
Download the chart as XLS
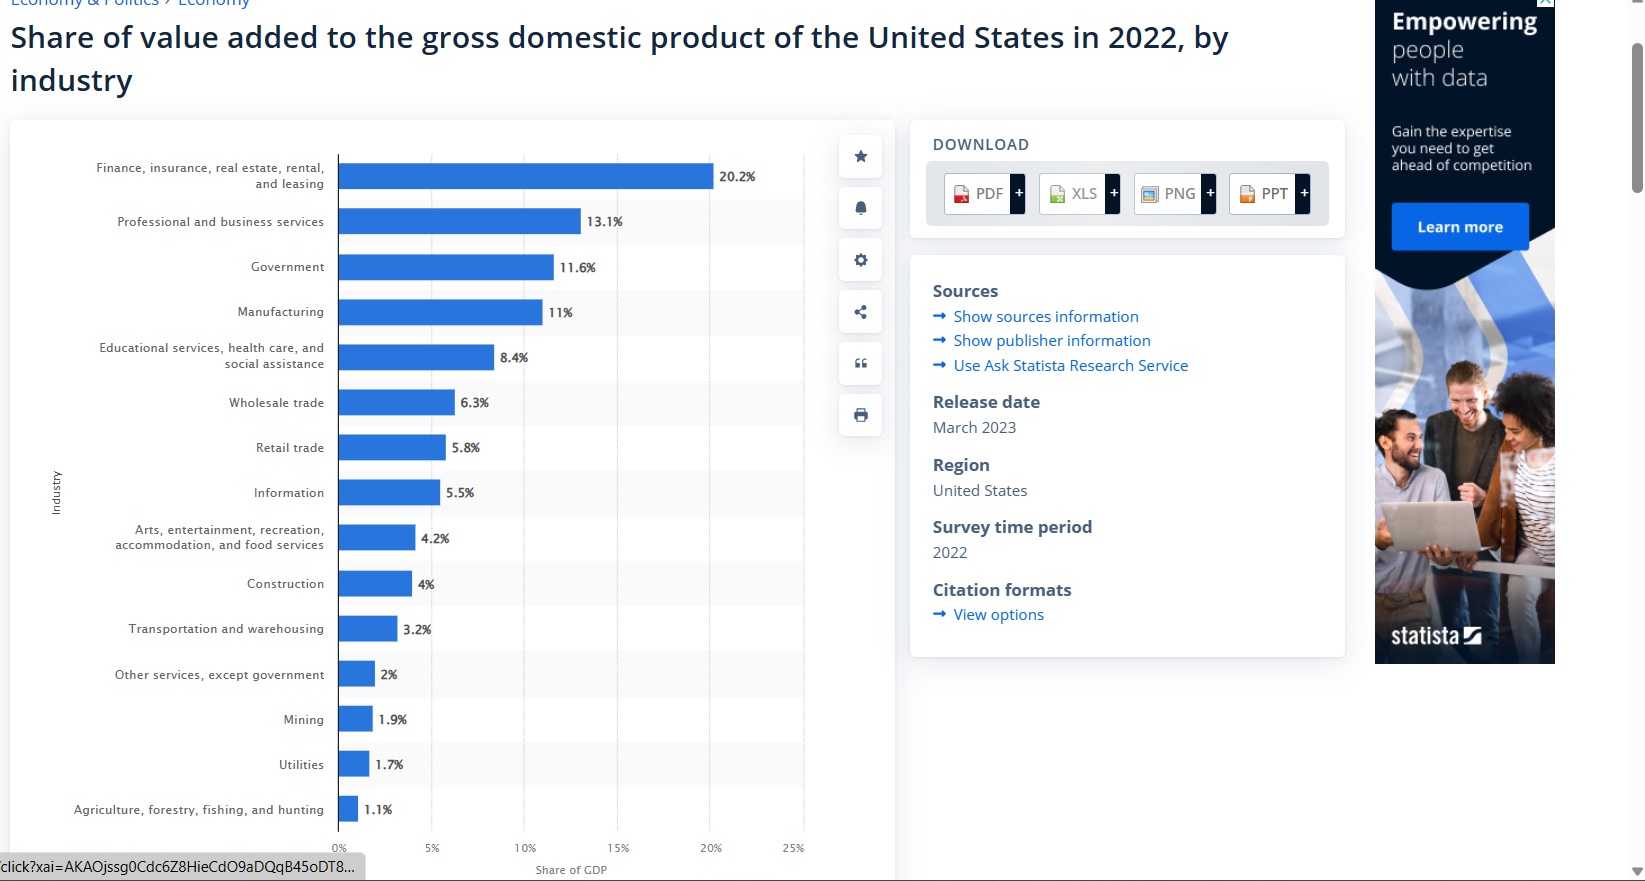click(1073, 194)
